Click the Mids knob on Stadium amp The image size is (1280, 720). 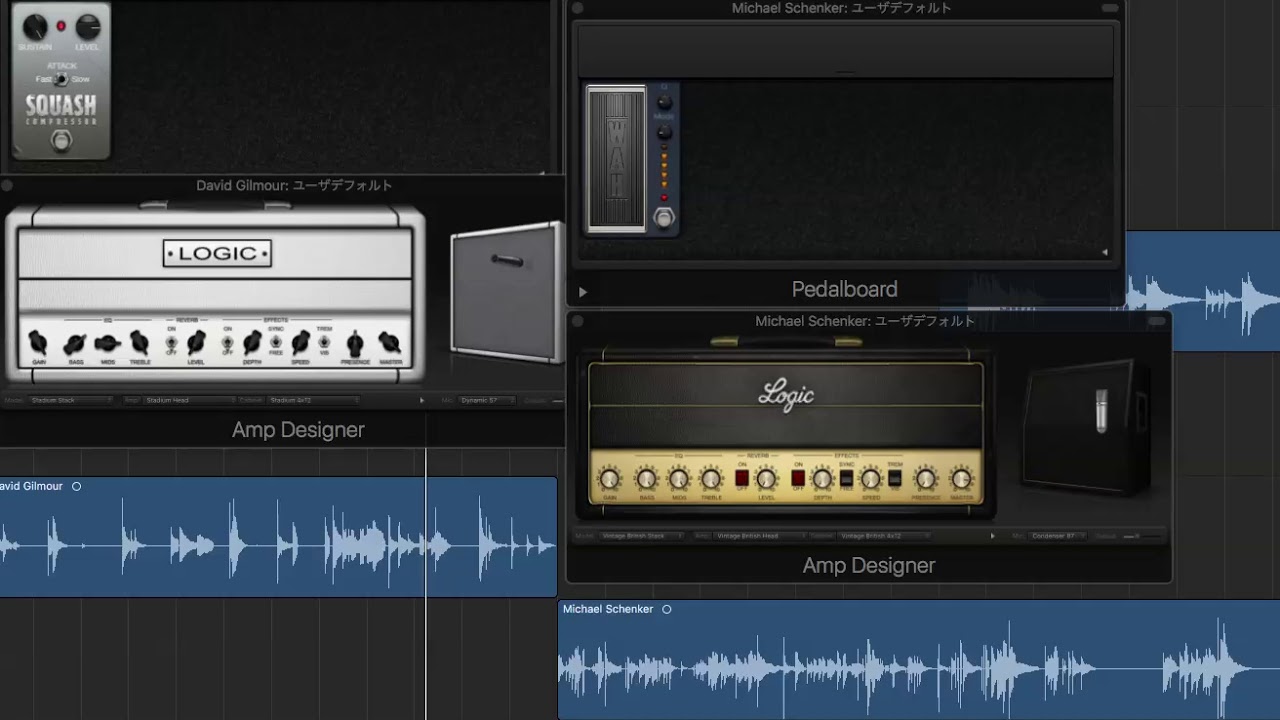107,344
